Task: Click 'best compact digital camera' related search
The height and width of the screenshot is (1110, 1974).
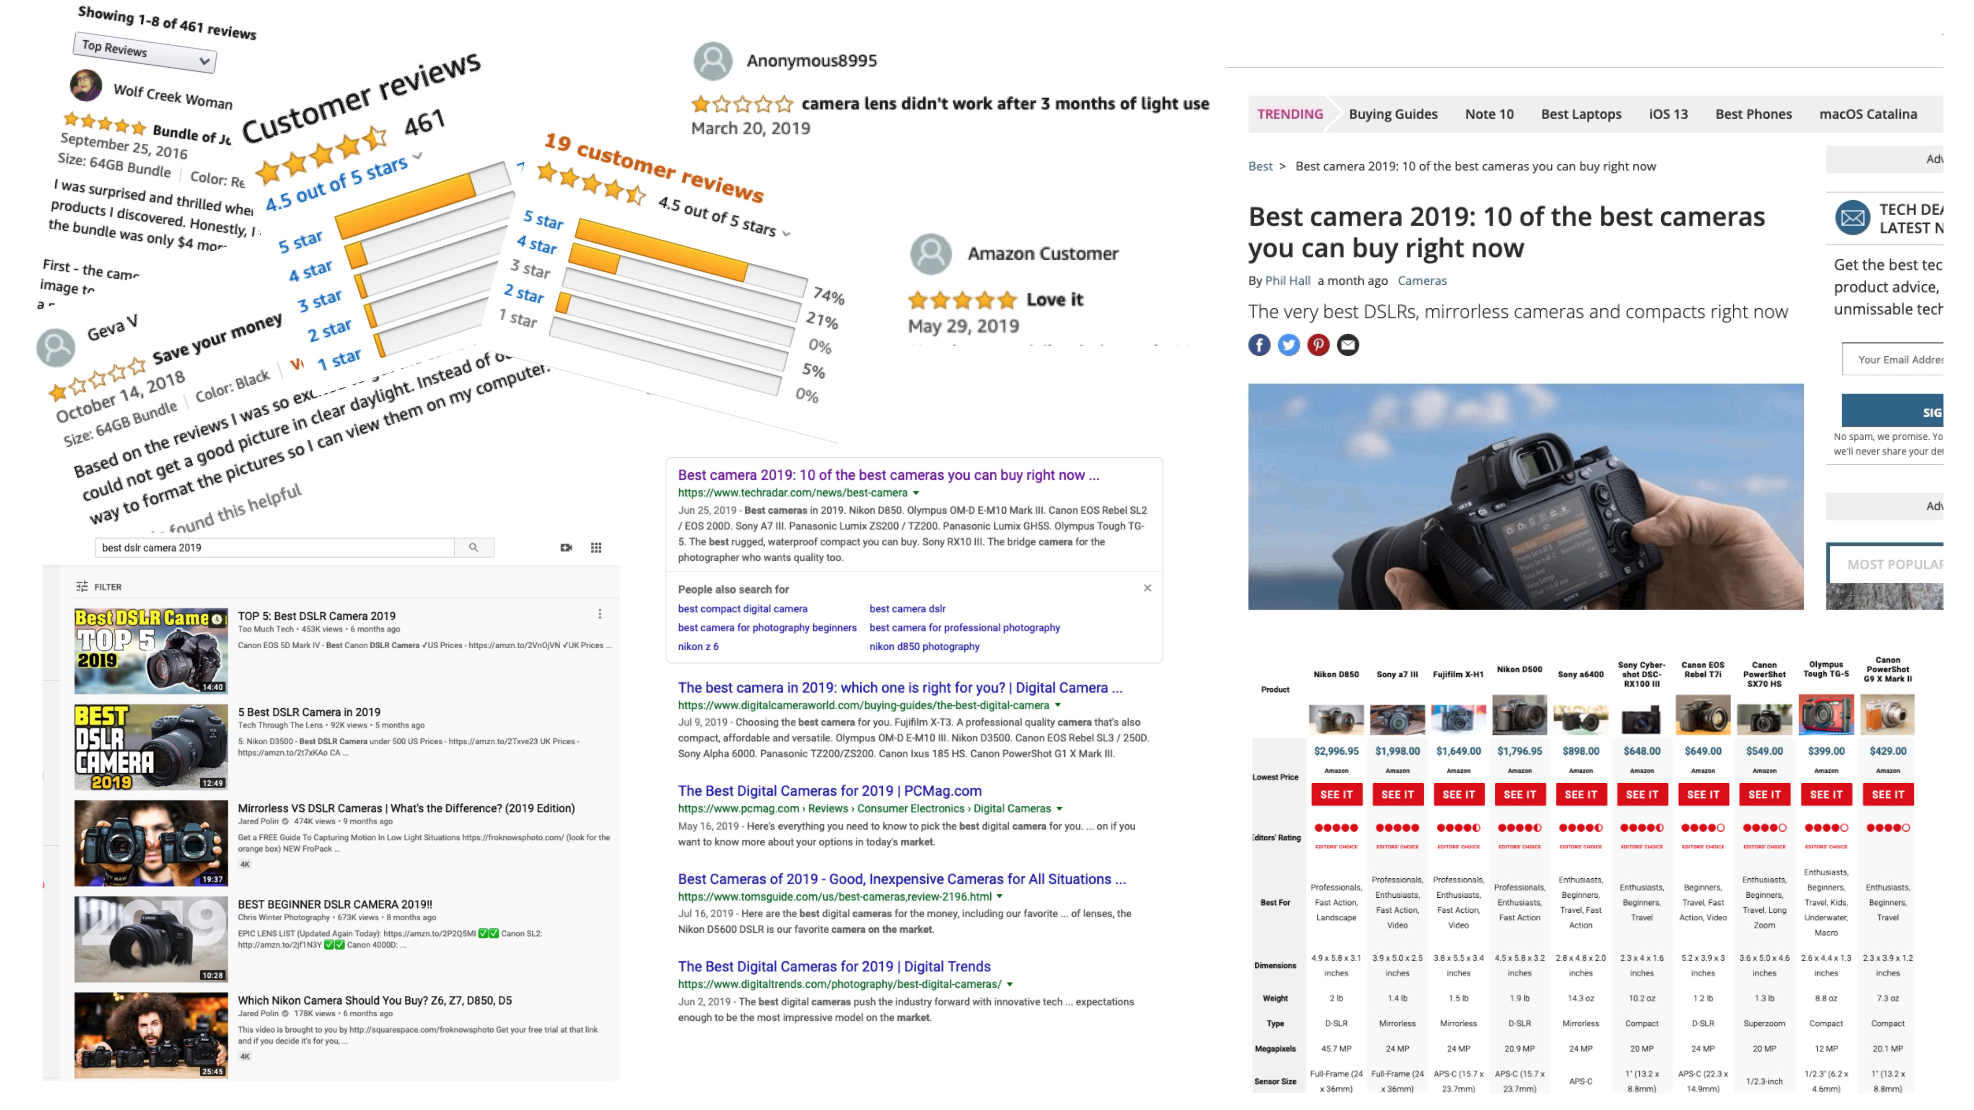Action: (x=742, y=609)
